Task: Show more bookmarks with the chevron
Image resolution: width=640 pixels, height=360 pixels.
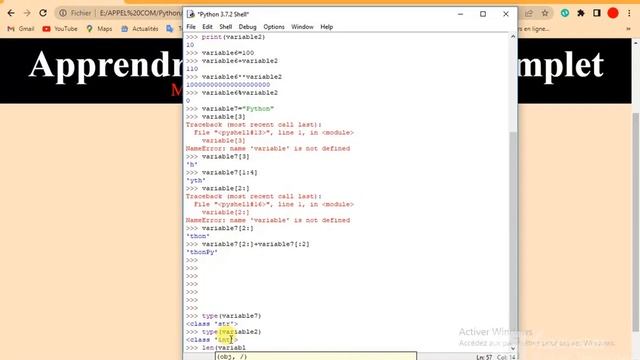Action: click(628, 29)
